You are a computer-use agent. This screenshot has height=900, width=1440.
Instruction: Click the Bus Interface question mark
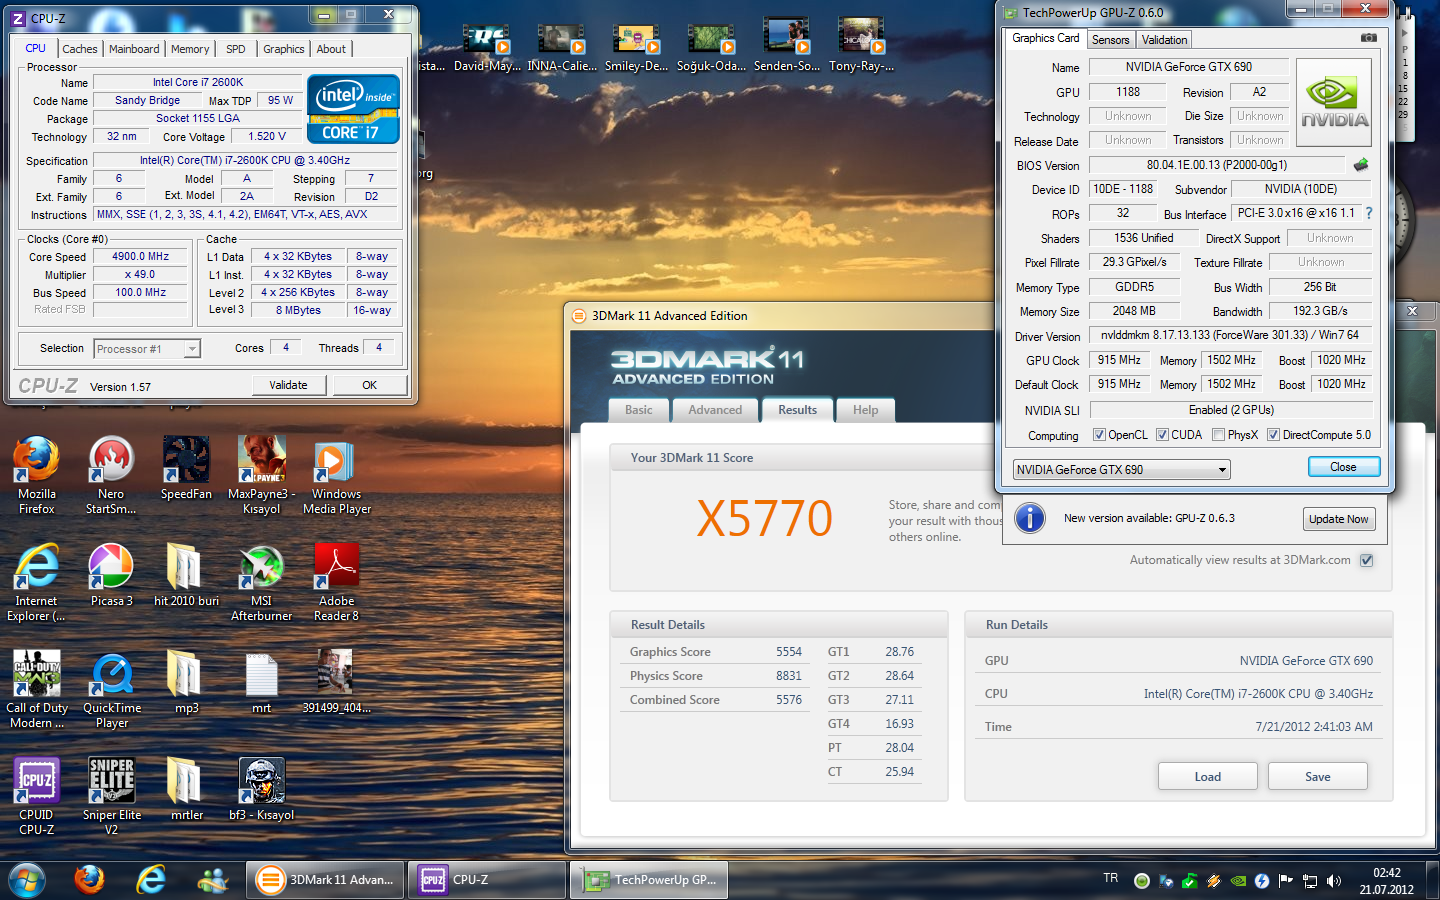pyautogui.click(x=1369, y=213)
